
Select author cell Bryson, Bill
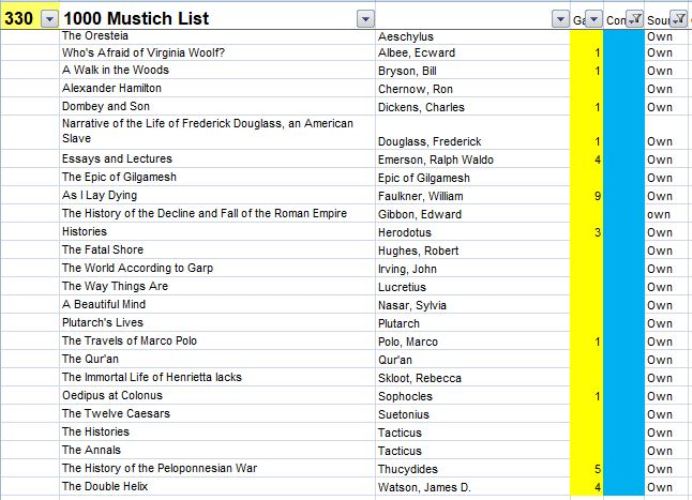[x=473, y=70]
